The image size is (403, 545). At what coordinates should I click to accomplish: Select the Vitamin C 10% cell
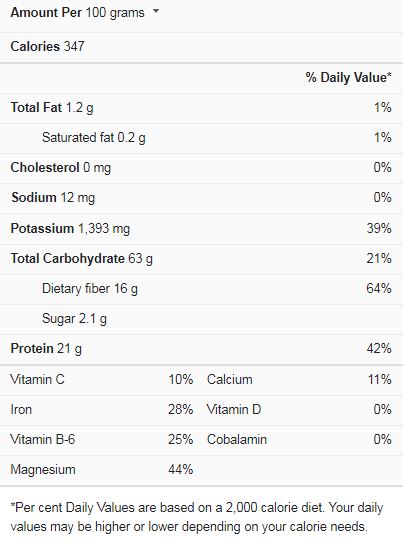[102, 380]
